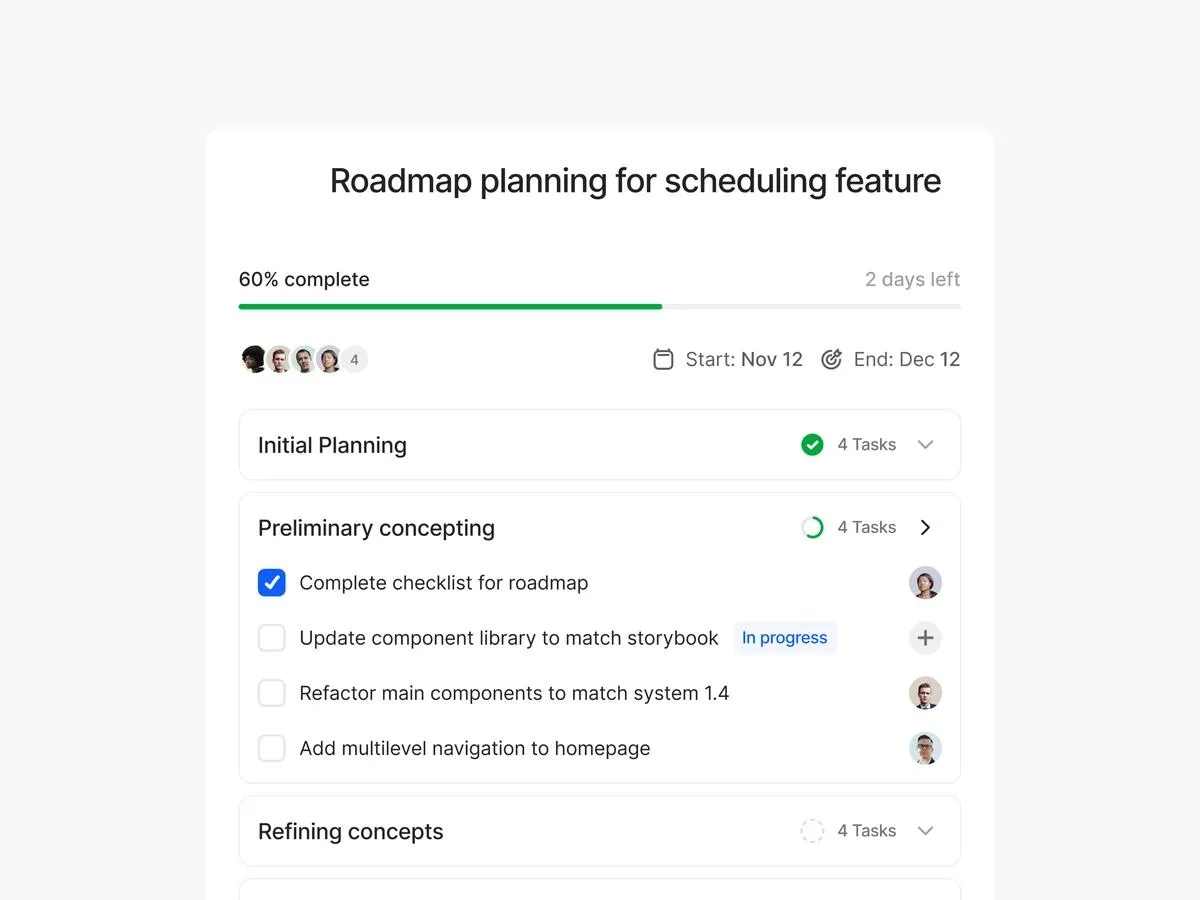Screen dimensions: 1200x900
Task: Uncheck Complete checklist for roadmap
Action: click(x=272, y=583)
